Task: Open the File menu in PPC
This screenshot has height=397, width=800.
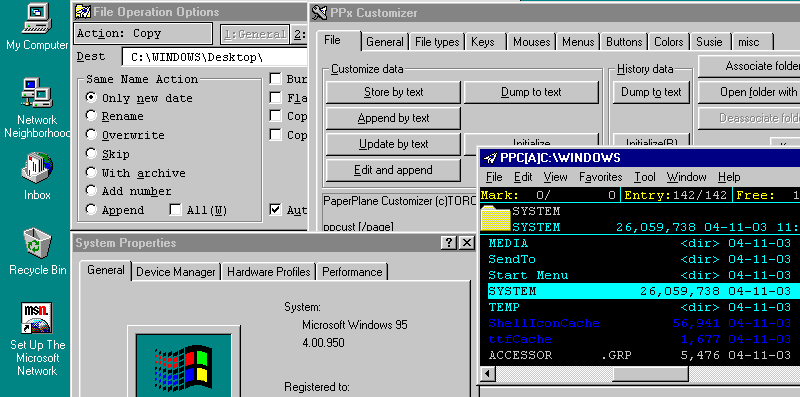Action: pyautogui.click(x=494, y=177)
